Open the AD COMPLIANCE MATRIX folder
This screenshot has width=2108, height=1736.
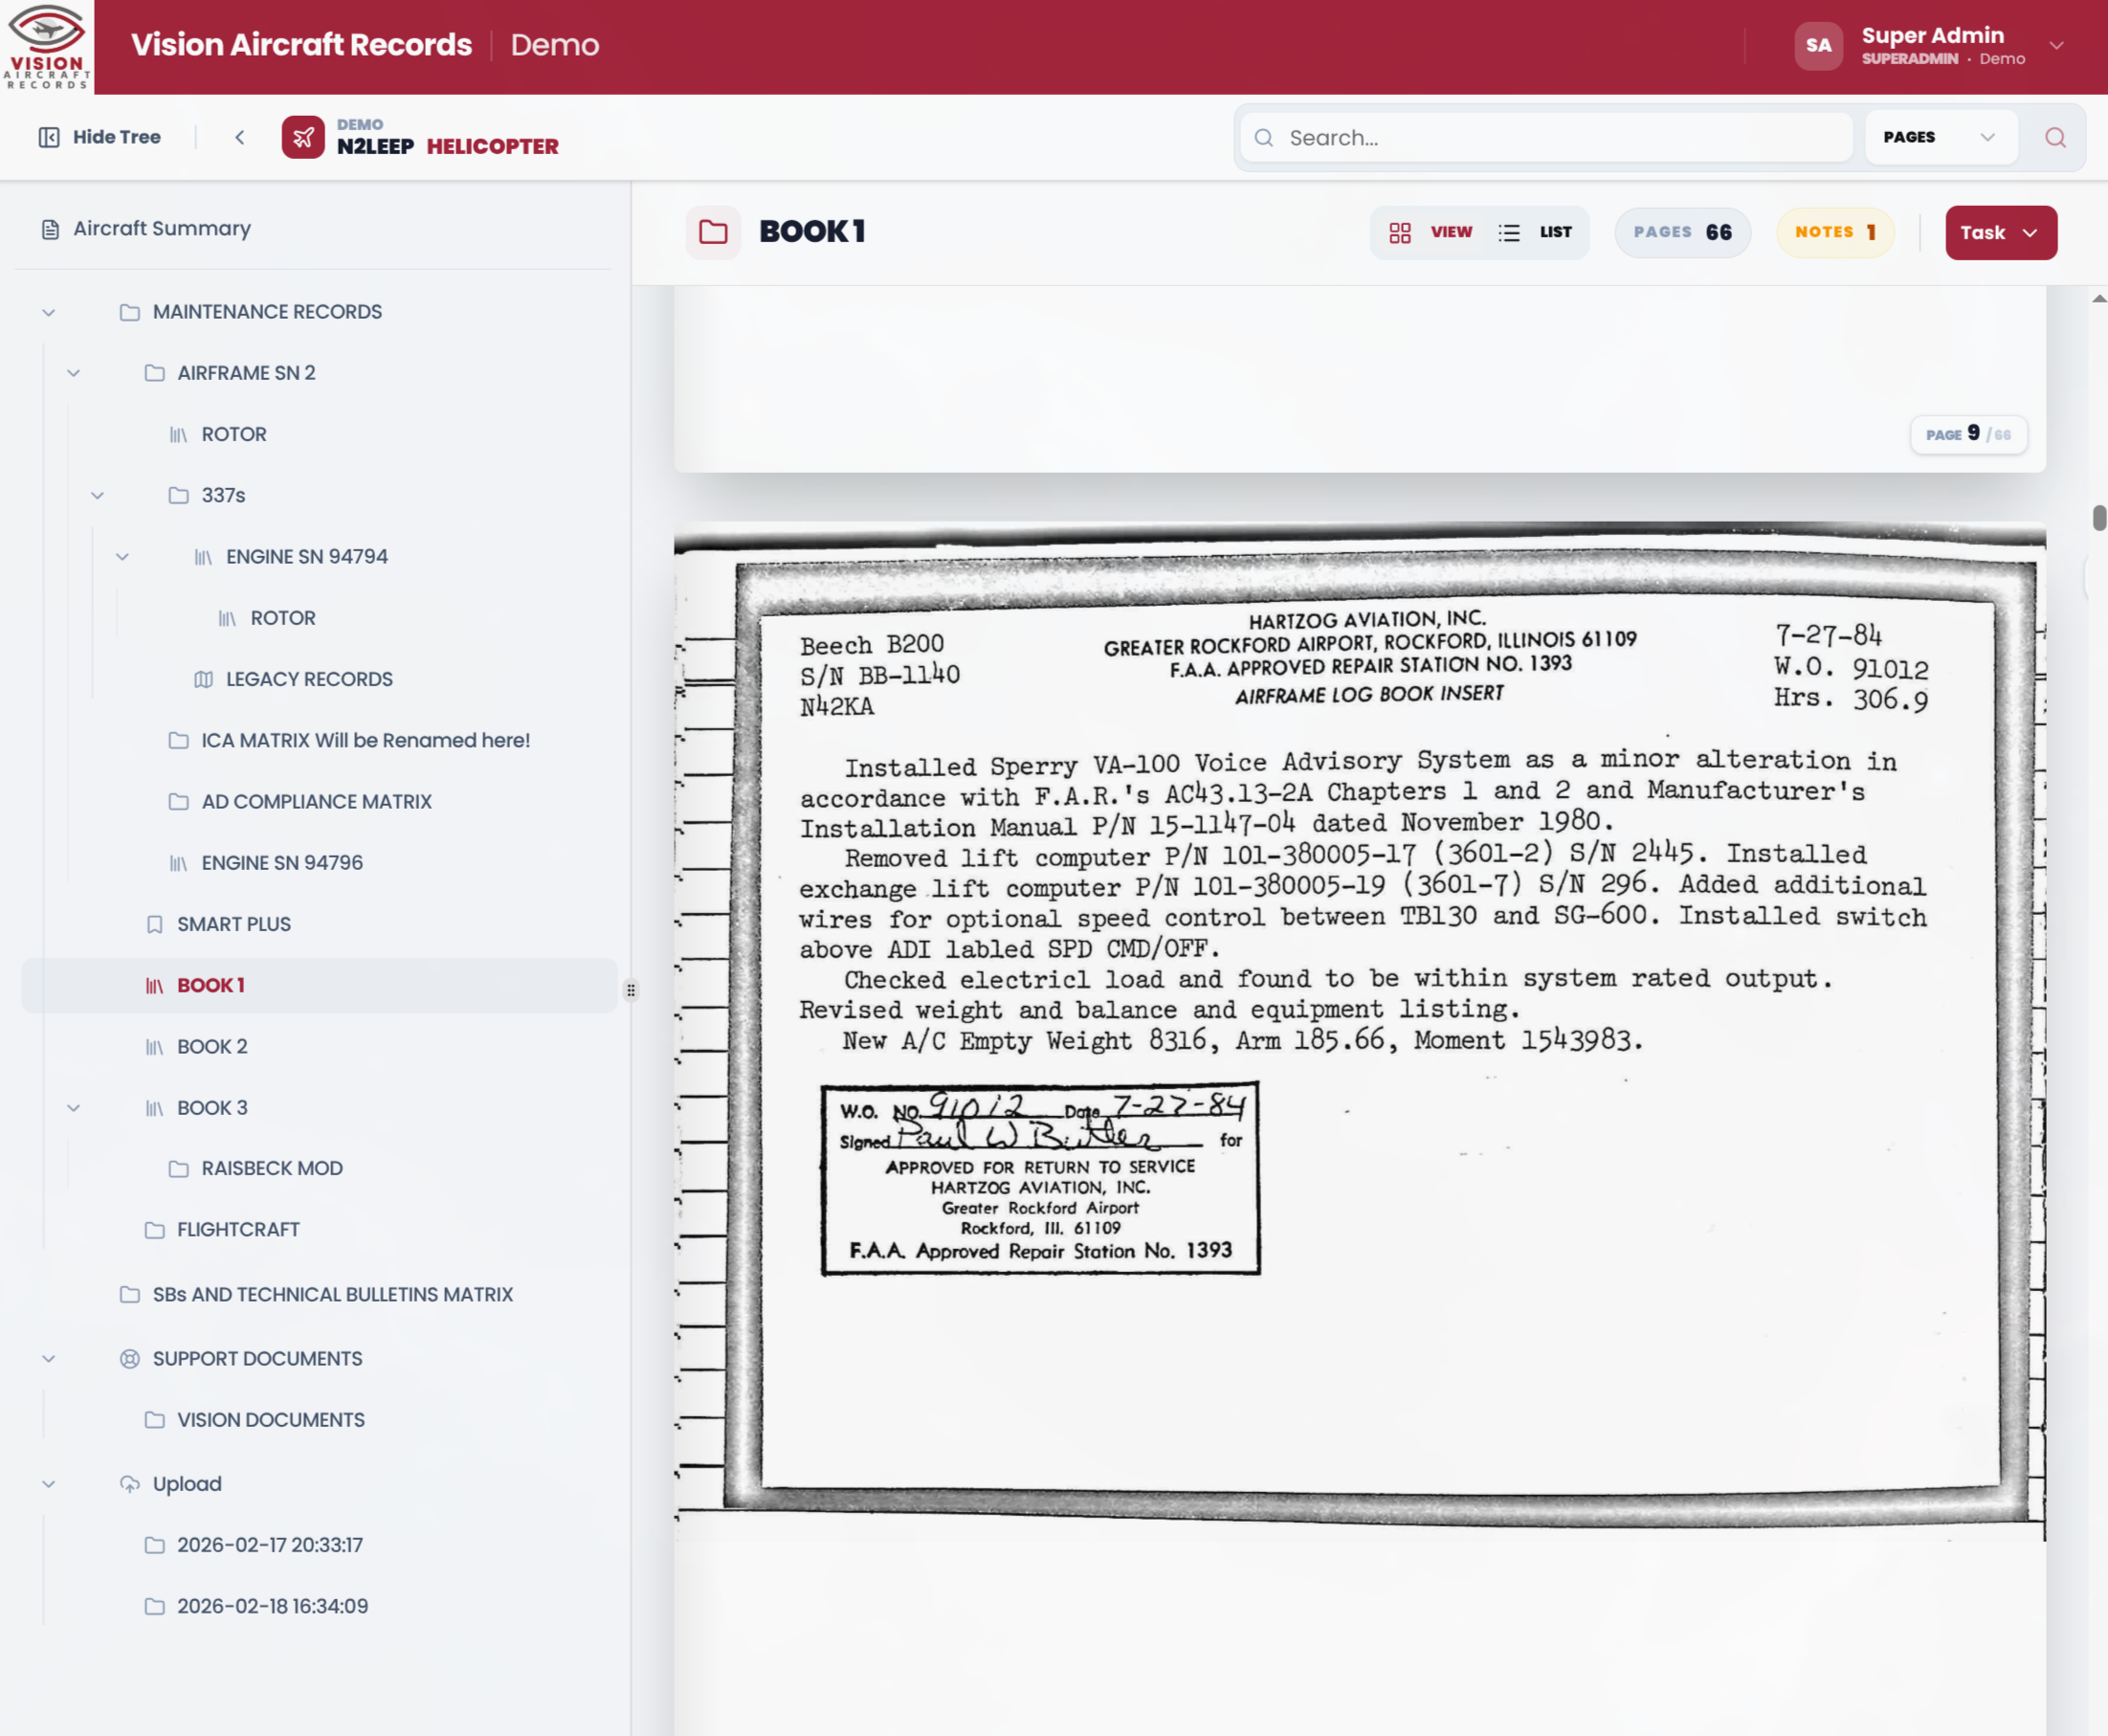tap(316, 801)
